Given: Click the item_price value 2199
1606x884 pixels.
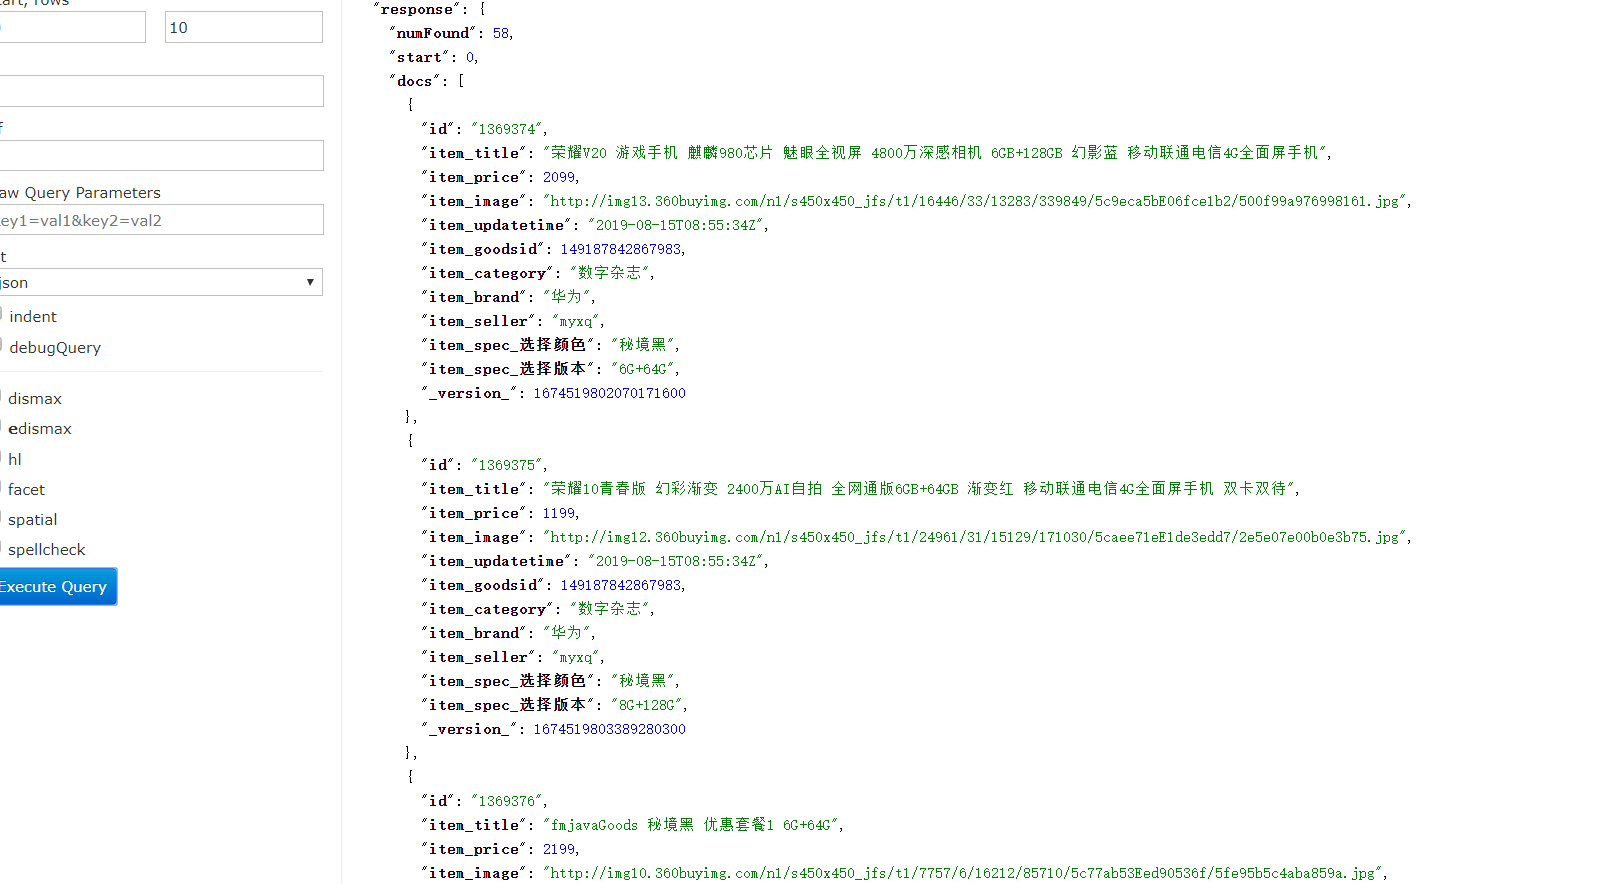Looking at the screenshot, I should click(x=559, y=849).
